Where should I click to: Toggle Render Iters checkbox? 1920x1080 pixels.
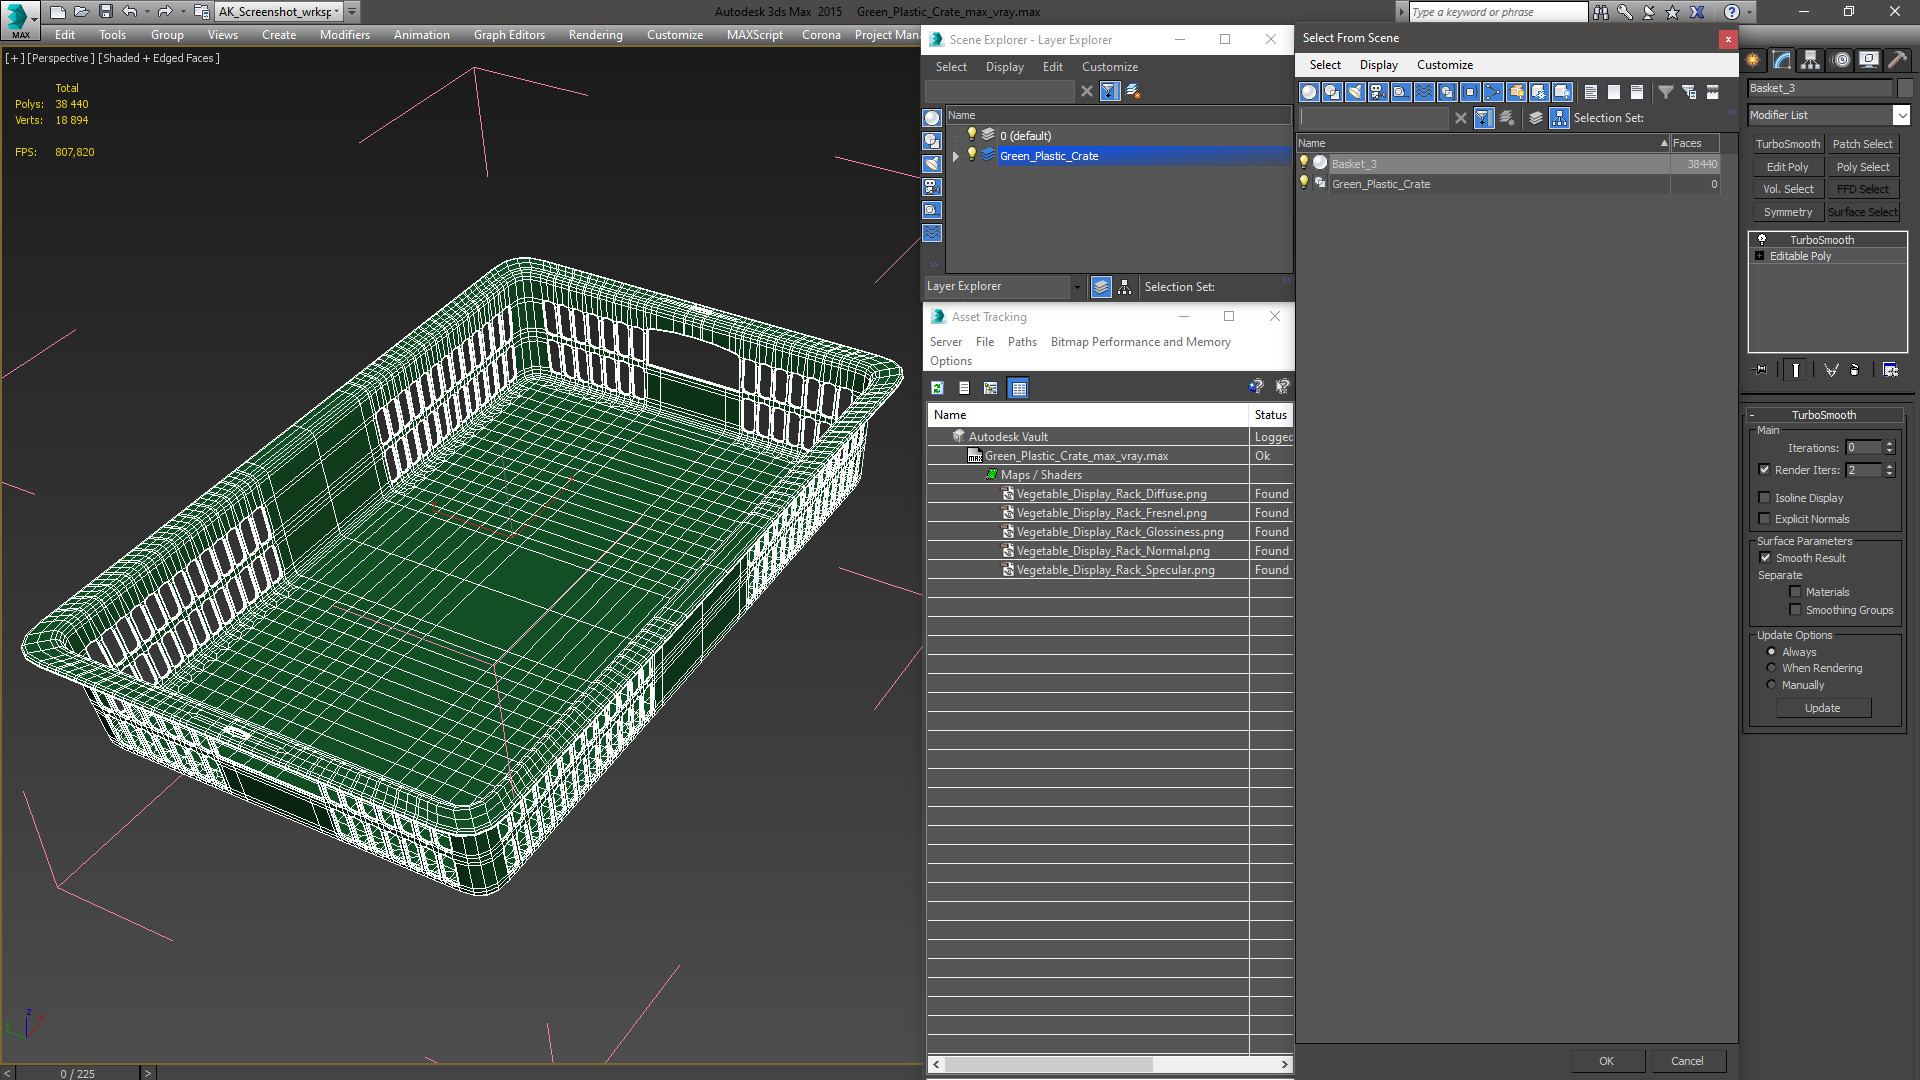pos(1765,470)
